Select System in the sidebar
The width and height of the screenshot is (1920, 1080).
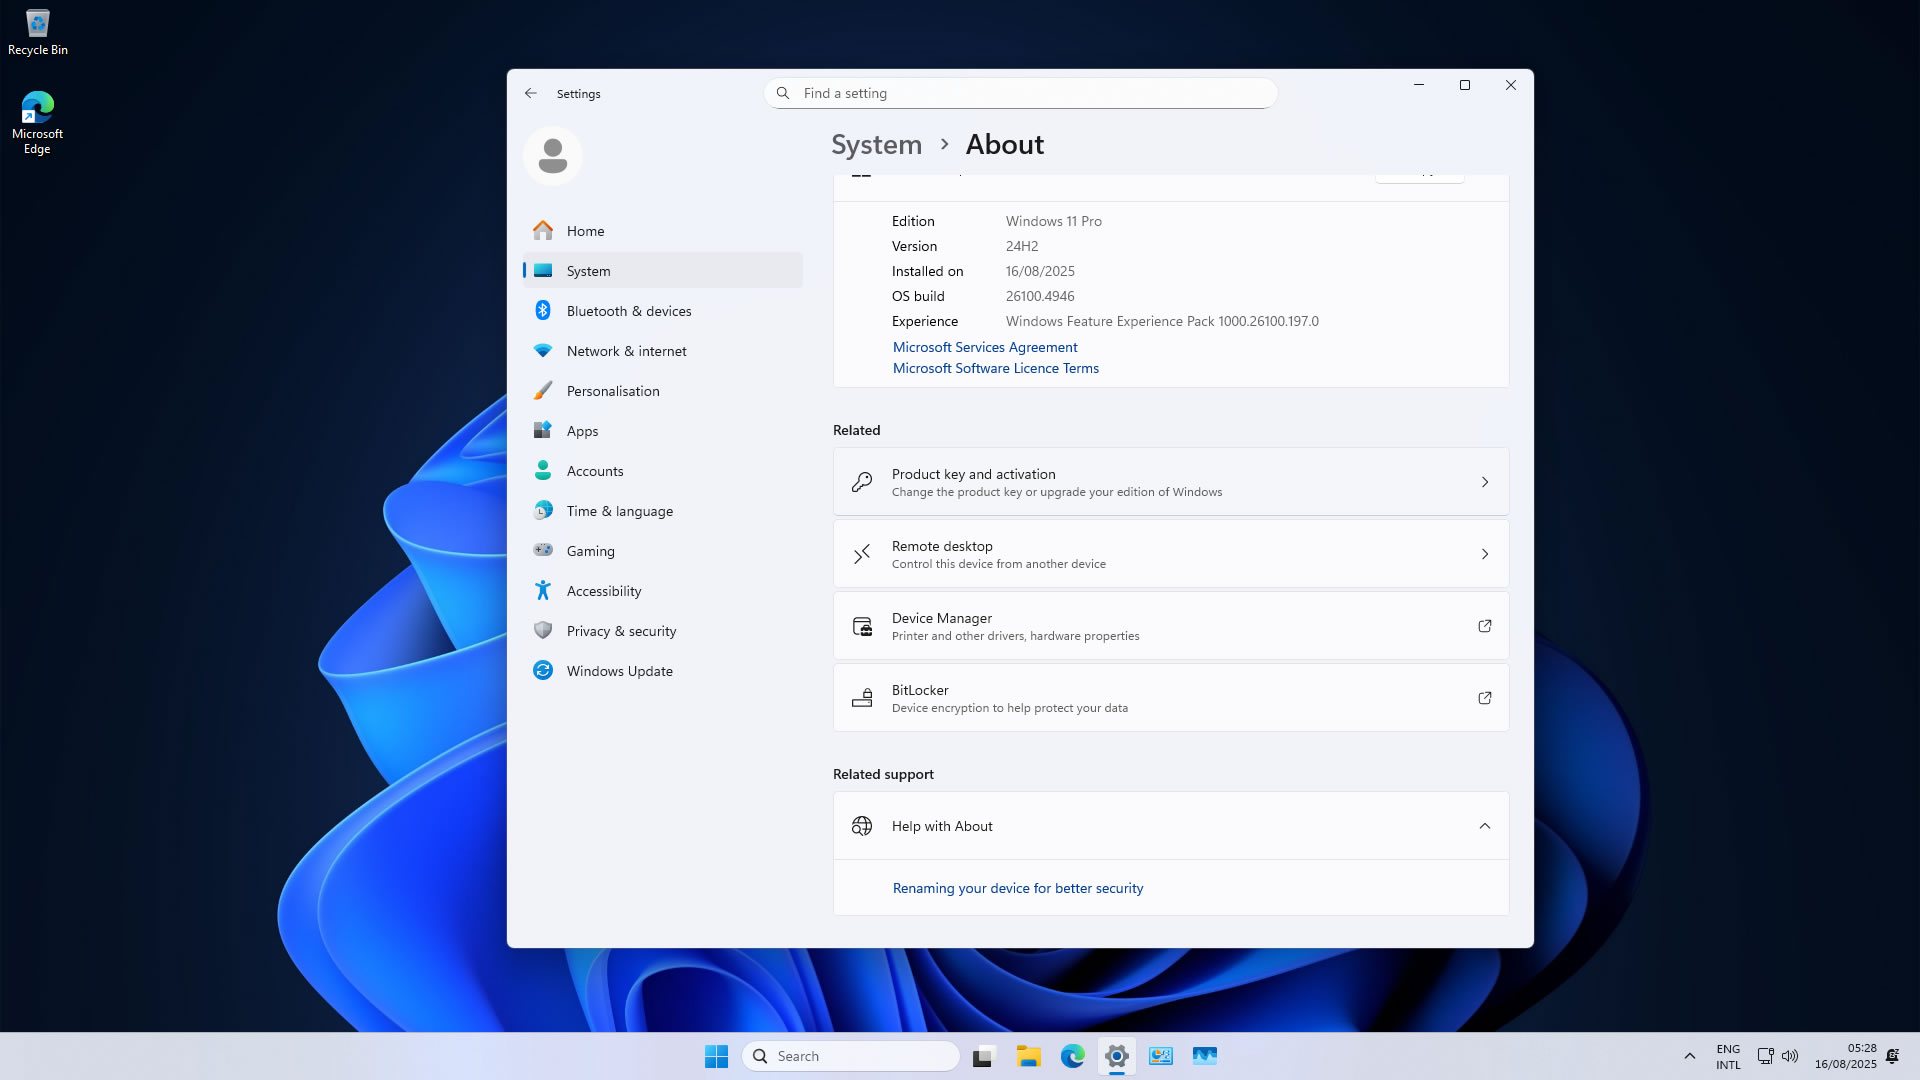coord(662,271)
